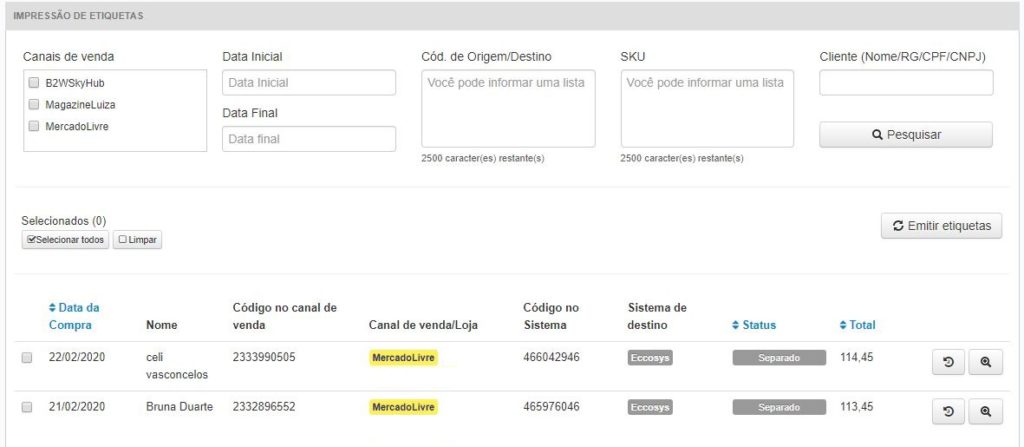Select the 21/02/2020 order row checkbox
The height and width of the screenshot is (447, 1024).
[27, 407]
